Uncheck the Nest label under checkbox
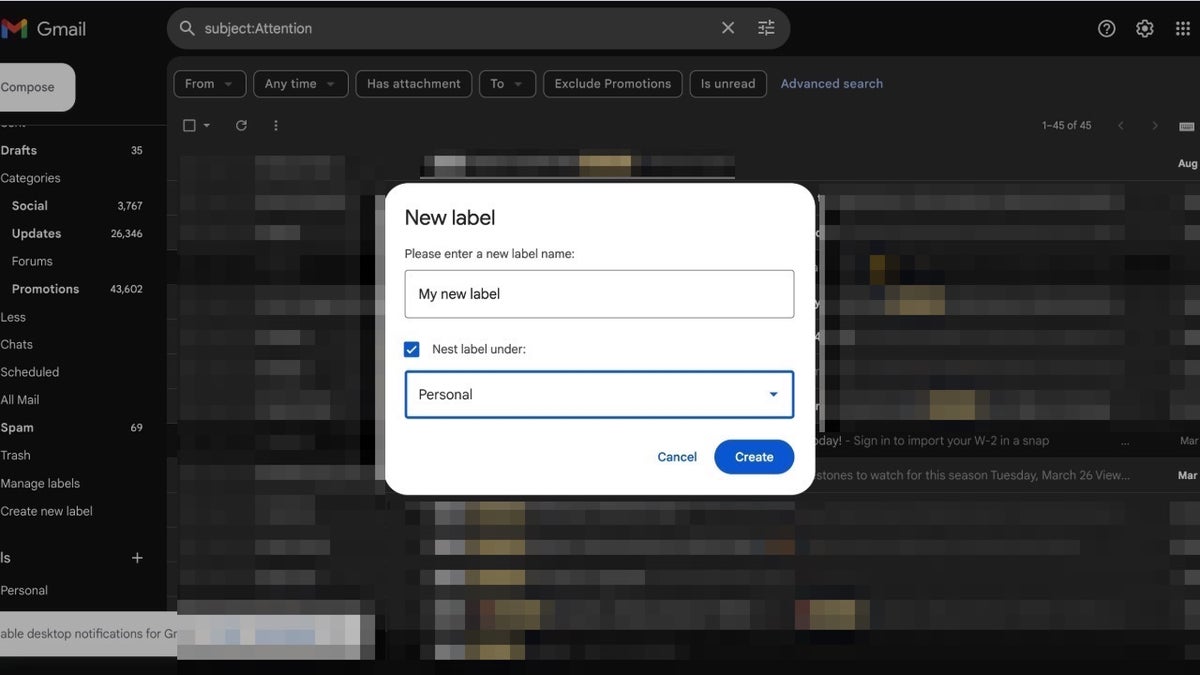Screen dimensions: 1200x675 (411, 349)
